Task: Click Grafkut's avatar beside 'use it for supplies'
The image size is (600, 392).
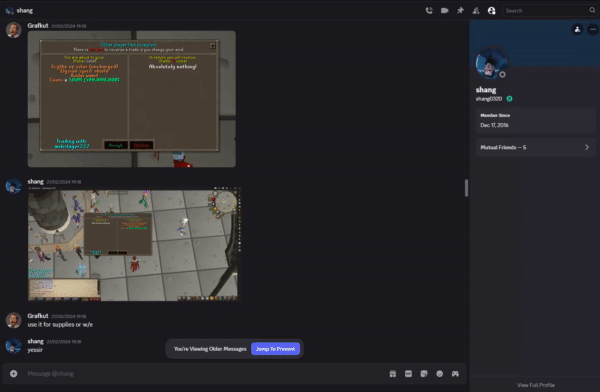Action: (x=13, y=320)
